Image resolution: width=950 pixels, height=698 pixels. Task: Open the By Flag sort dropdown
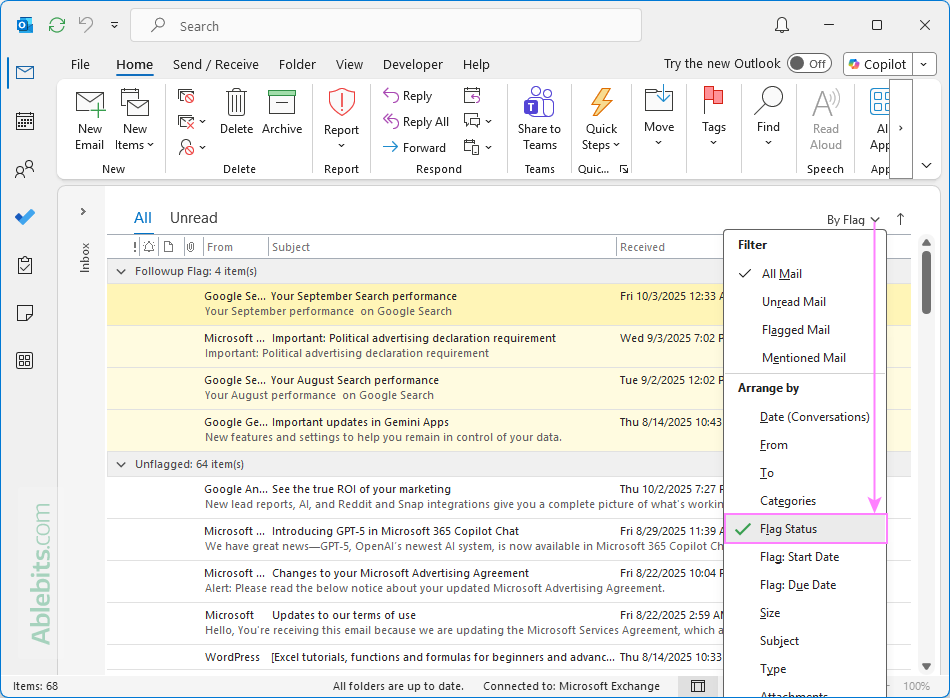pos(853,220)
